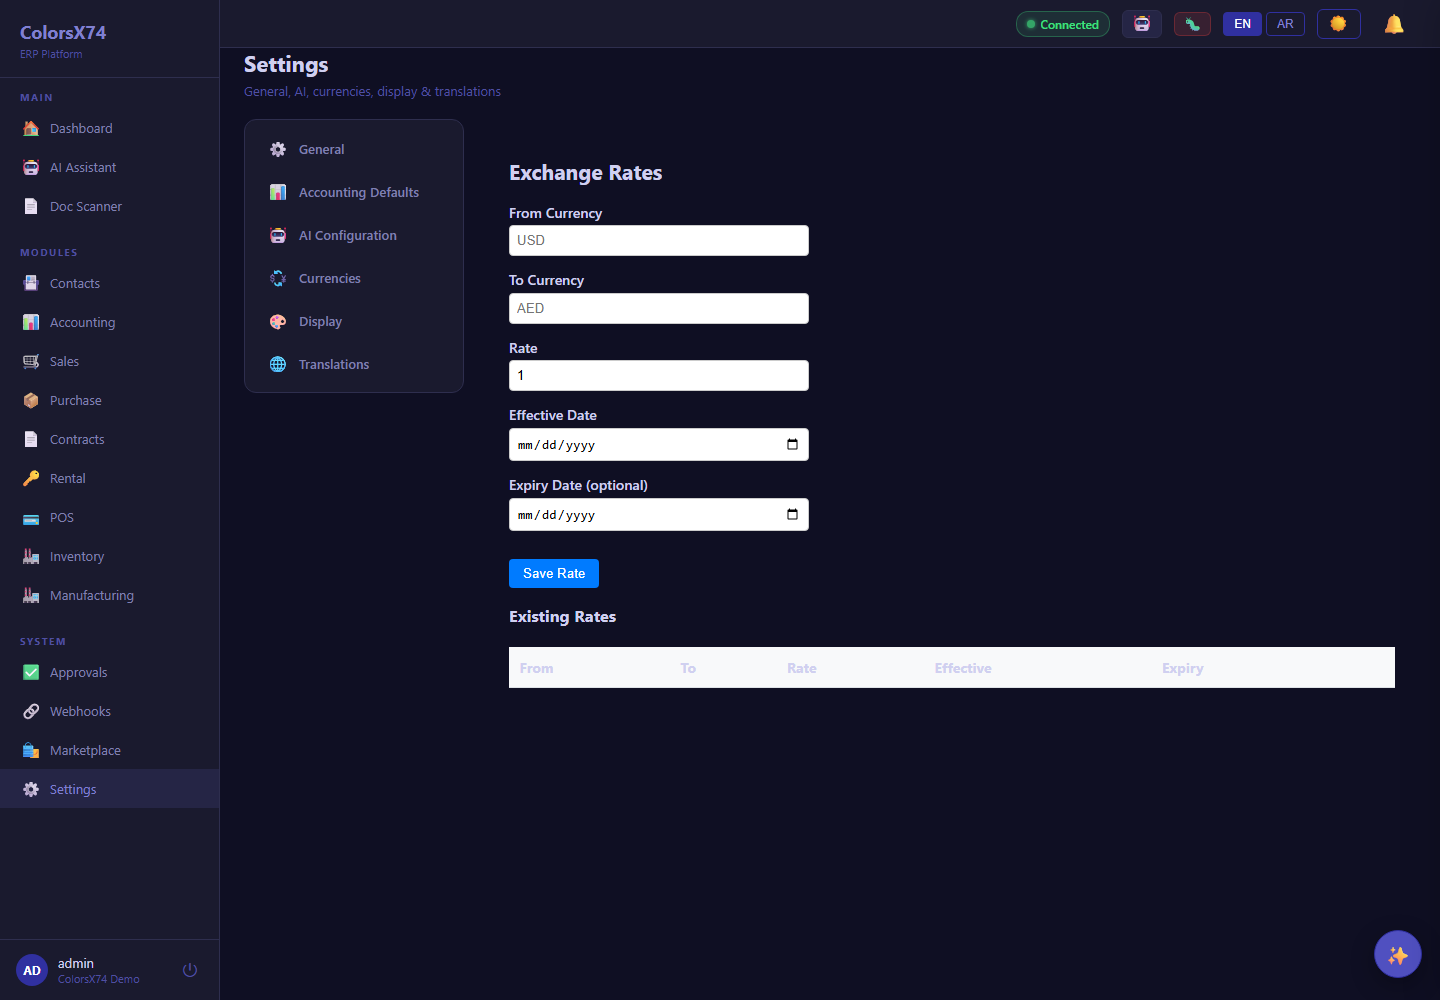Open the Expiry Date calendar picker
The height and width of the screenshot is (1000, 1440).
click(x=792, y=515)
